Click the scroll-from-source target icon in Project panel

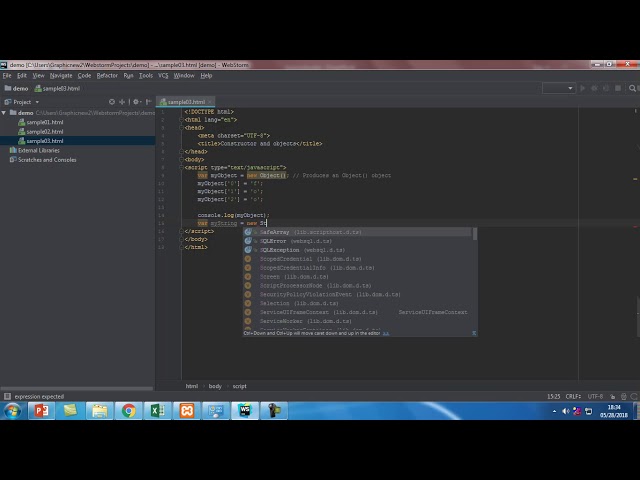[112, 102]
